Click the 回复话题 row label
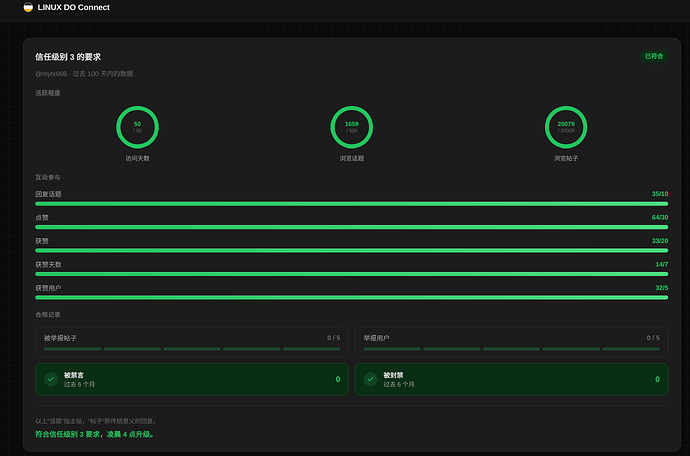 (x=48, y=194)
